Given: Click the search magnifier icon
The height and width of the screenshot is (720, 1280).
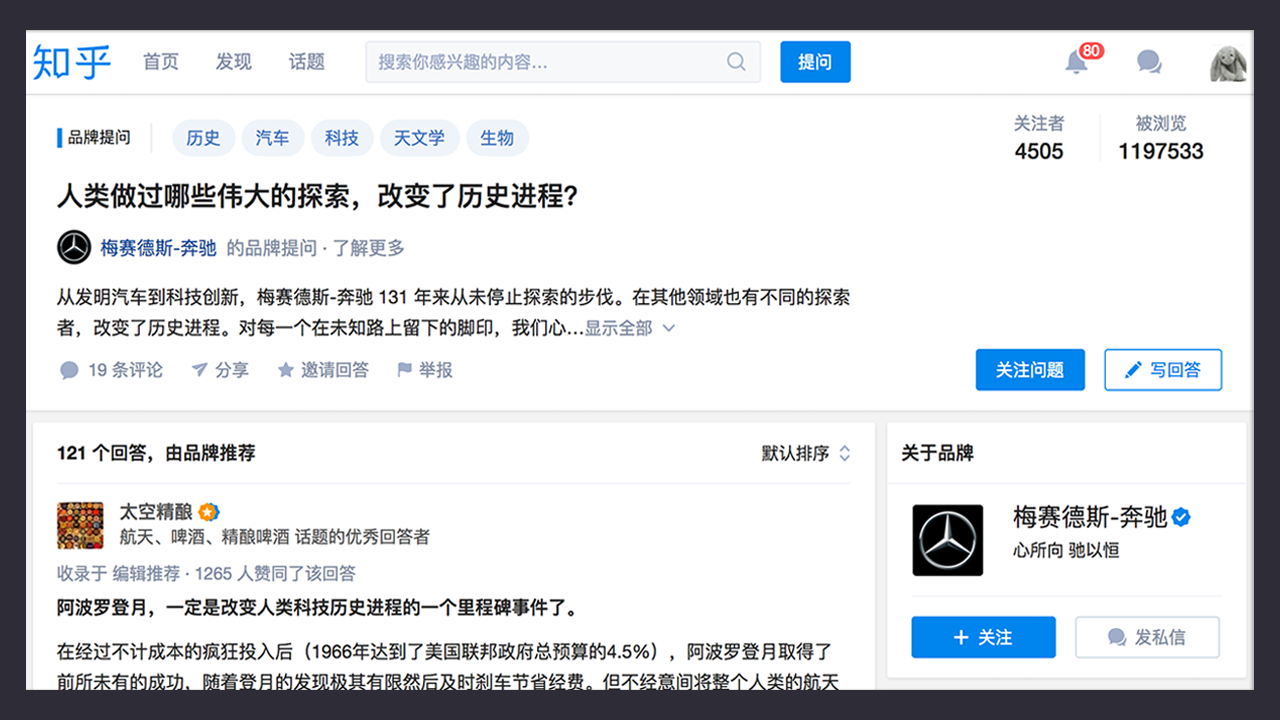Looking at the screenshot, I should 736,61.
